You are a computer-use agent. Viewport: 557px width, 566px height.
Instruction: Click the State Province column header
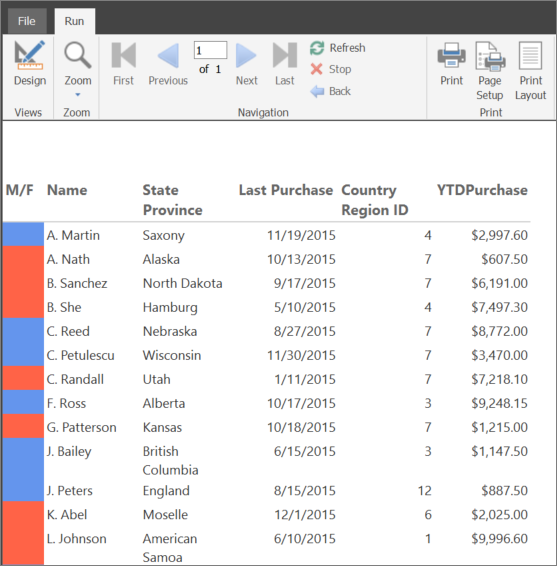(173, 200)
